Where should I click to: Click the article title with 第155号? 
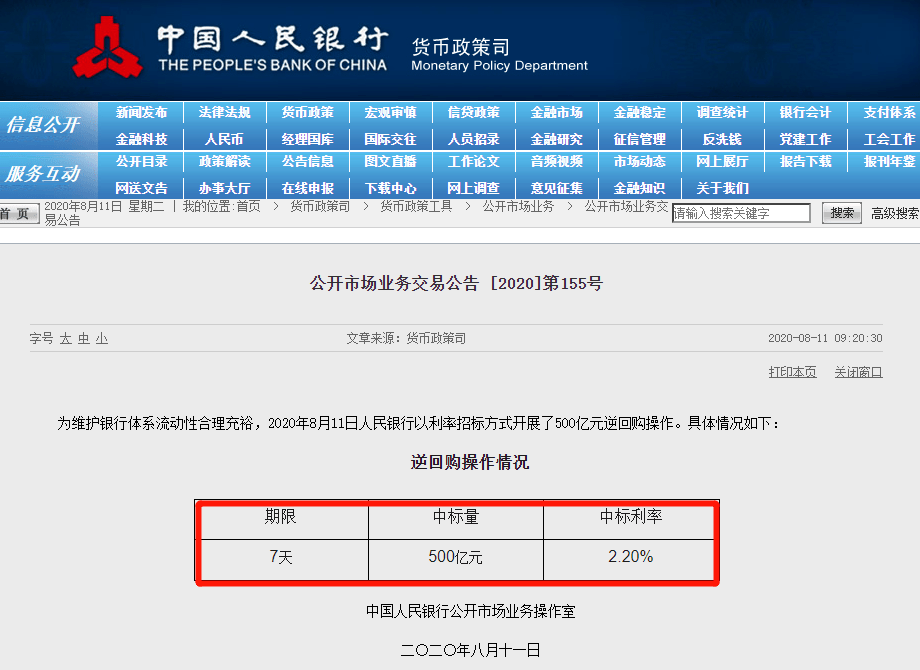click(456, 283)
